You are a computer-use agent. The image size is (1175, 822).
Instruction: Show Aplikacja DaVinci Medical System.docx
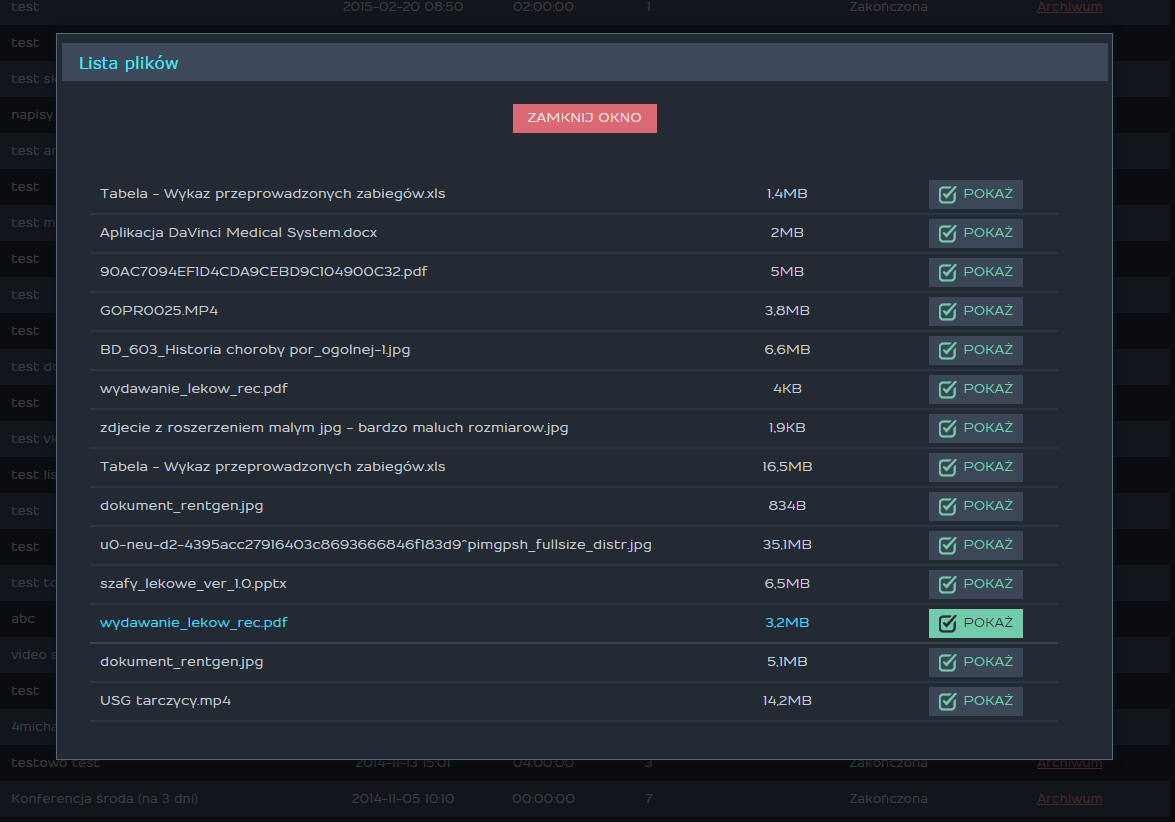click(976, 233)
